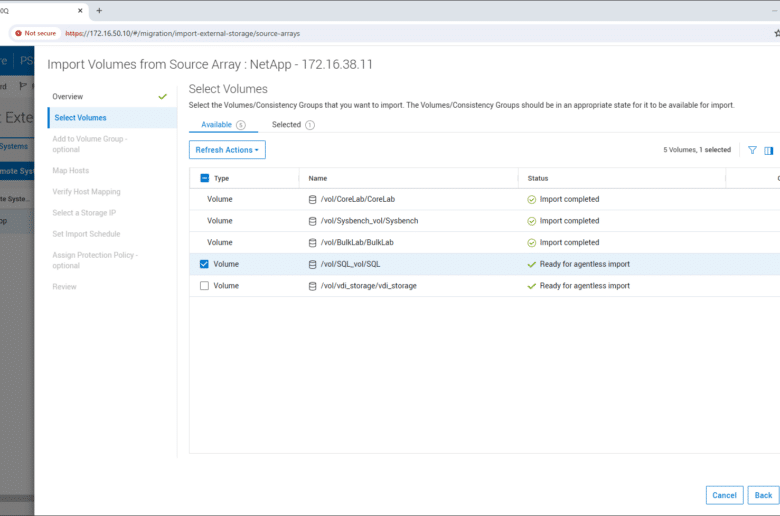Click the vdi_storage ready checkmark status icon

tap(531, 286)
